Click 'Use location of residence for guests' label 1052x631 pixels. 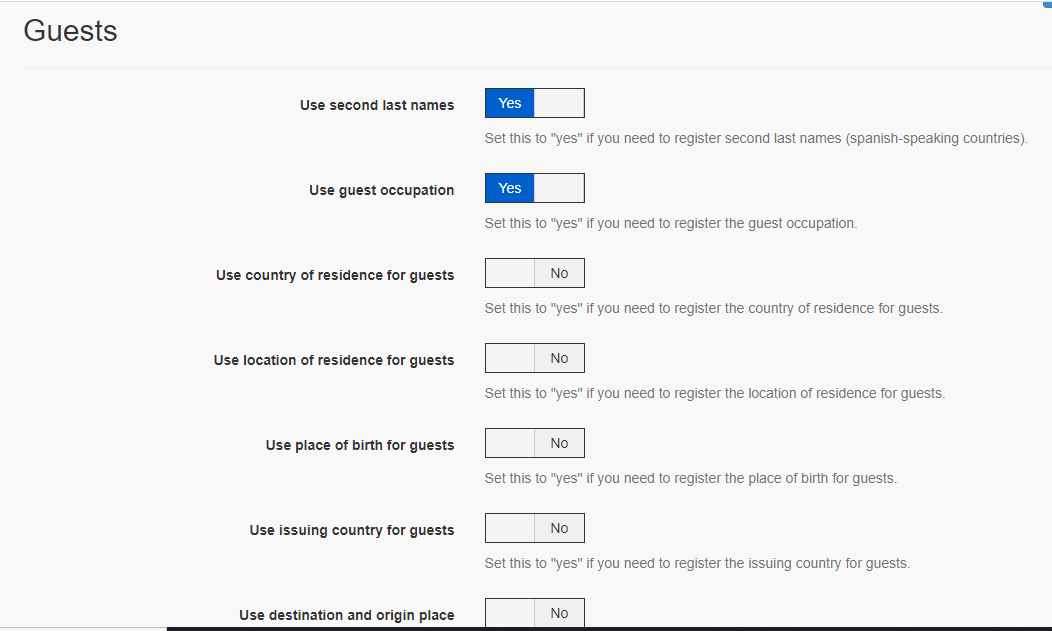pos(333,360)
